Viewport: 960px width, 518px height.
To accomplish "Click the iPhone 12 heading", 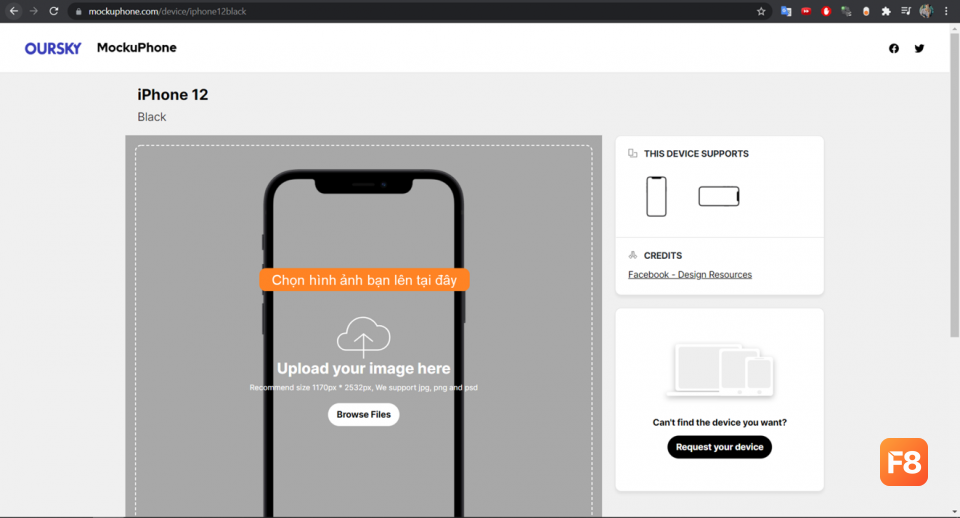I will (173, 95).
